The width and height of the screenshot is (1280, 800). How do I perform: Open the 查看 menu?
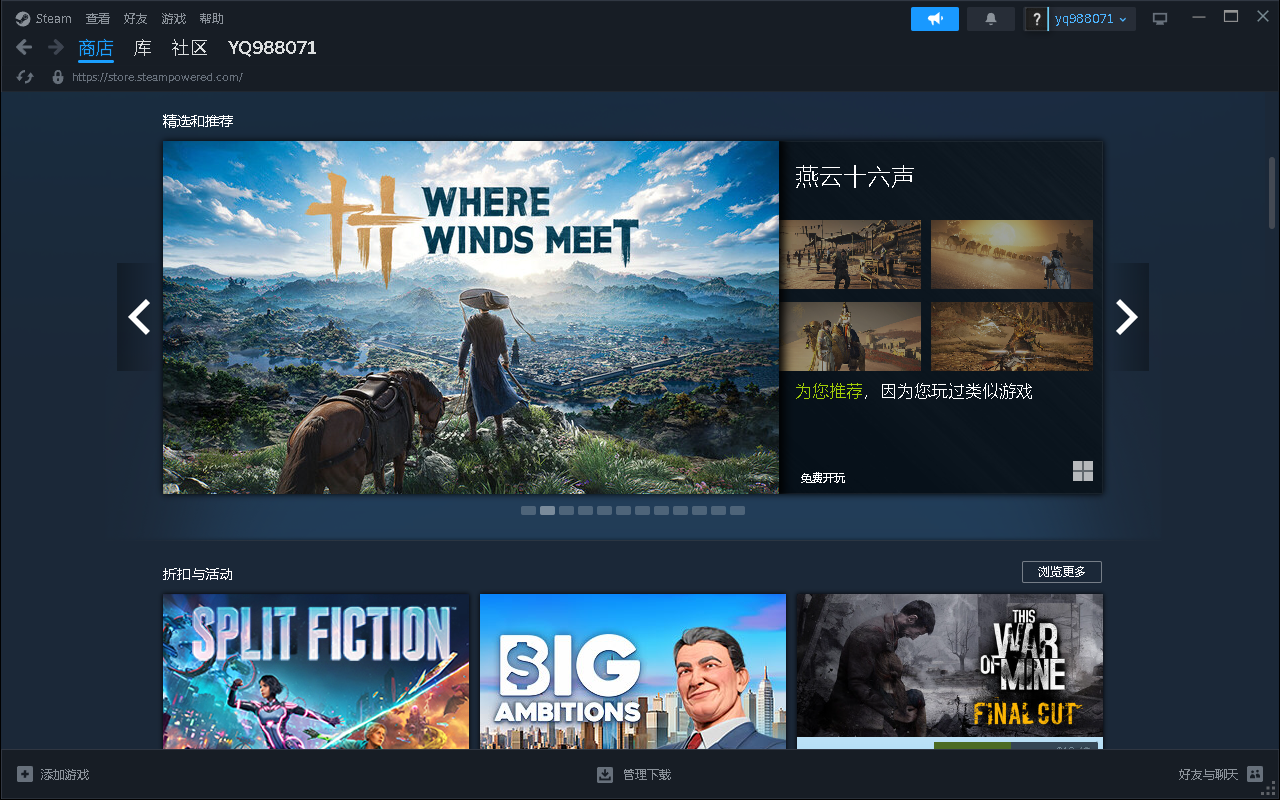click(98, 19)
